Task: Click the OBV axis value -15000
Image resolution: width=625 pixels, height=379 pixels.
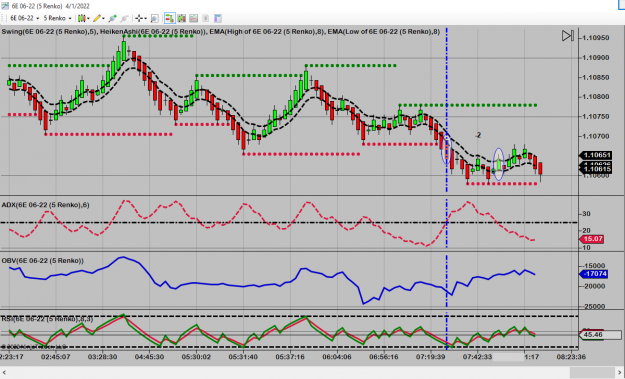Action: point(594,266)
